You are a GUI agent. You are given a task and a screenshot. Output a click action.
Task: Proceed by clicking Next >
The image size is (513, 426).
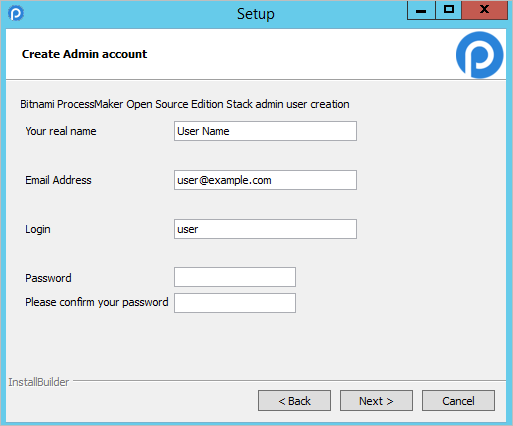tap(376, 401)
